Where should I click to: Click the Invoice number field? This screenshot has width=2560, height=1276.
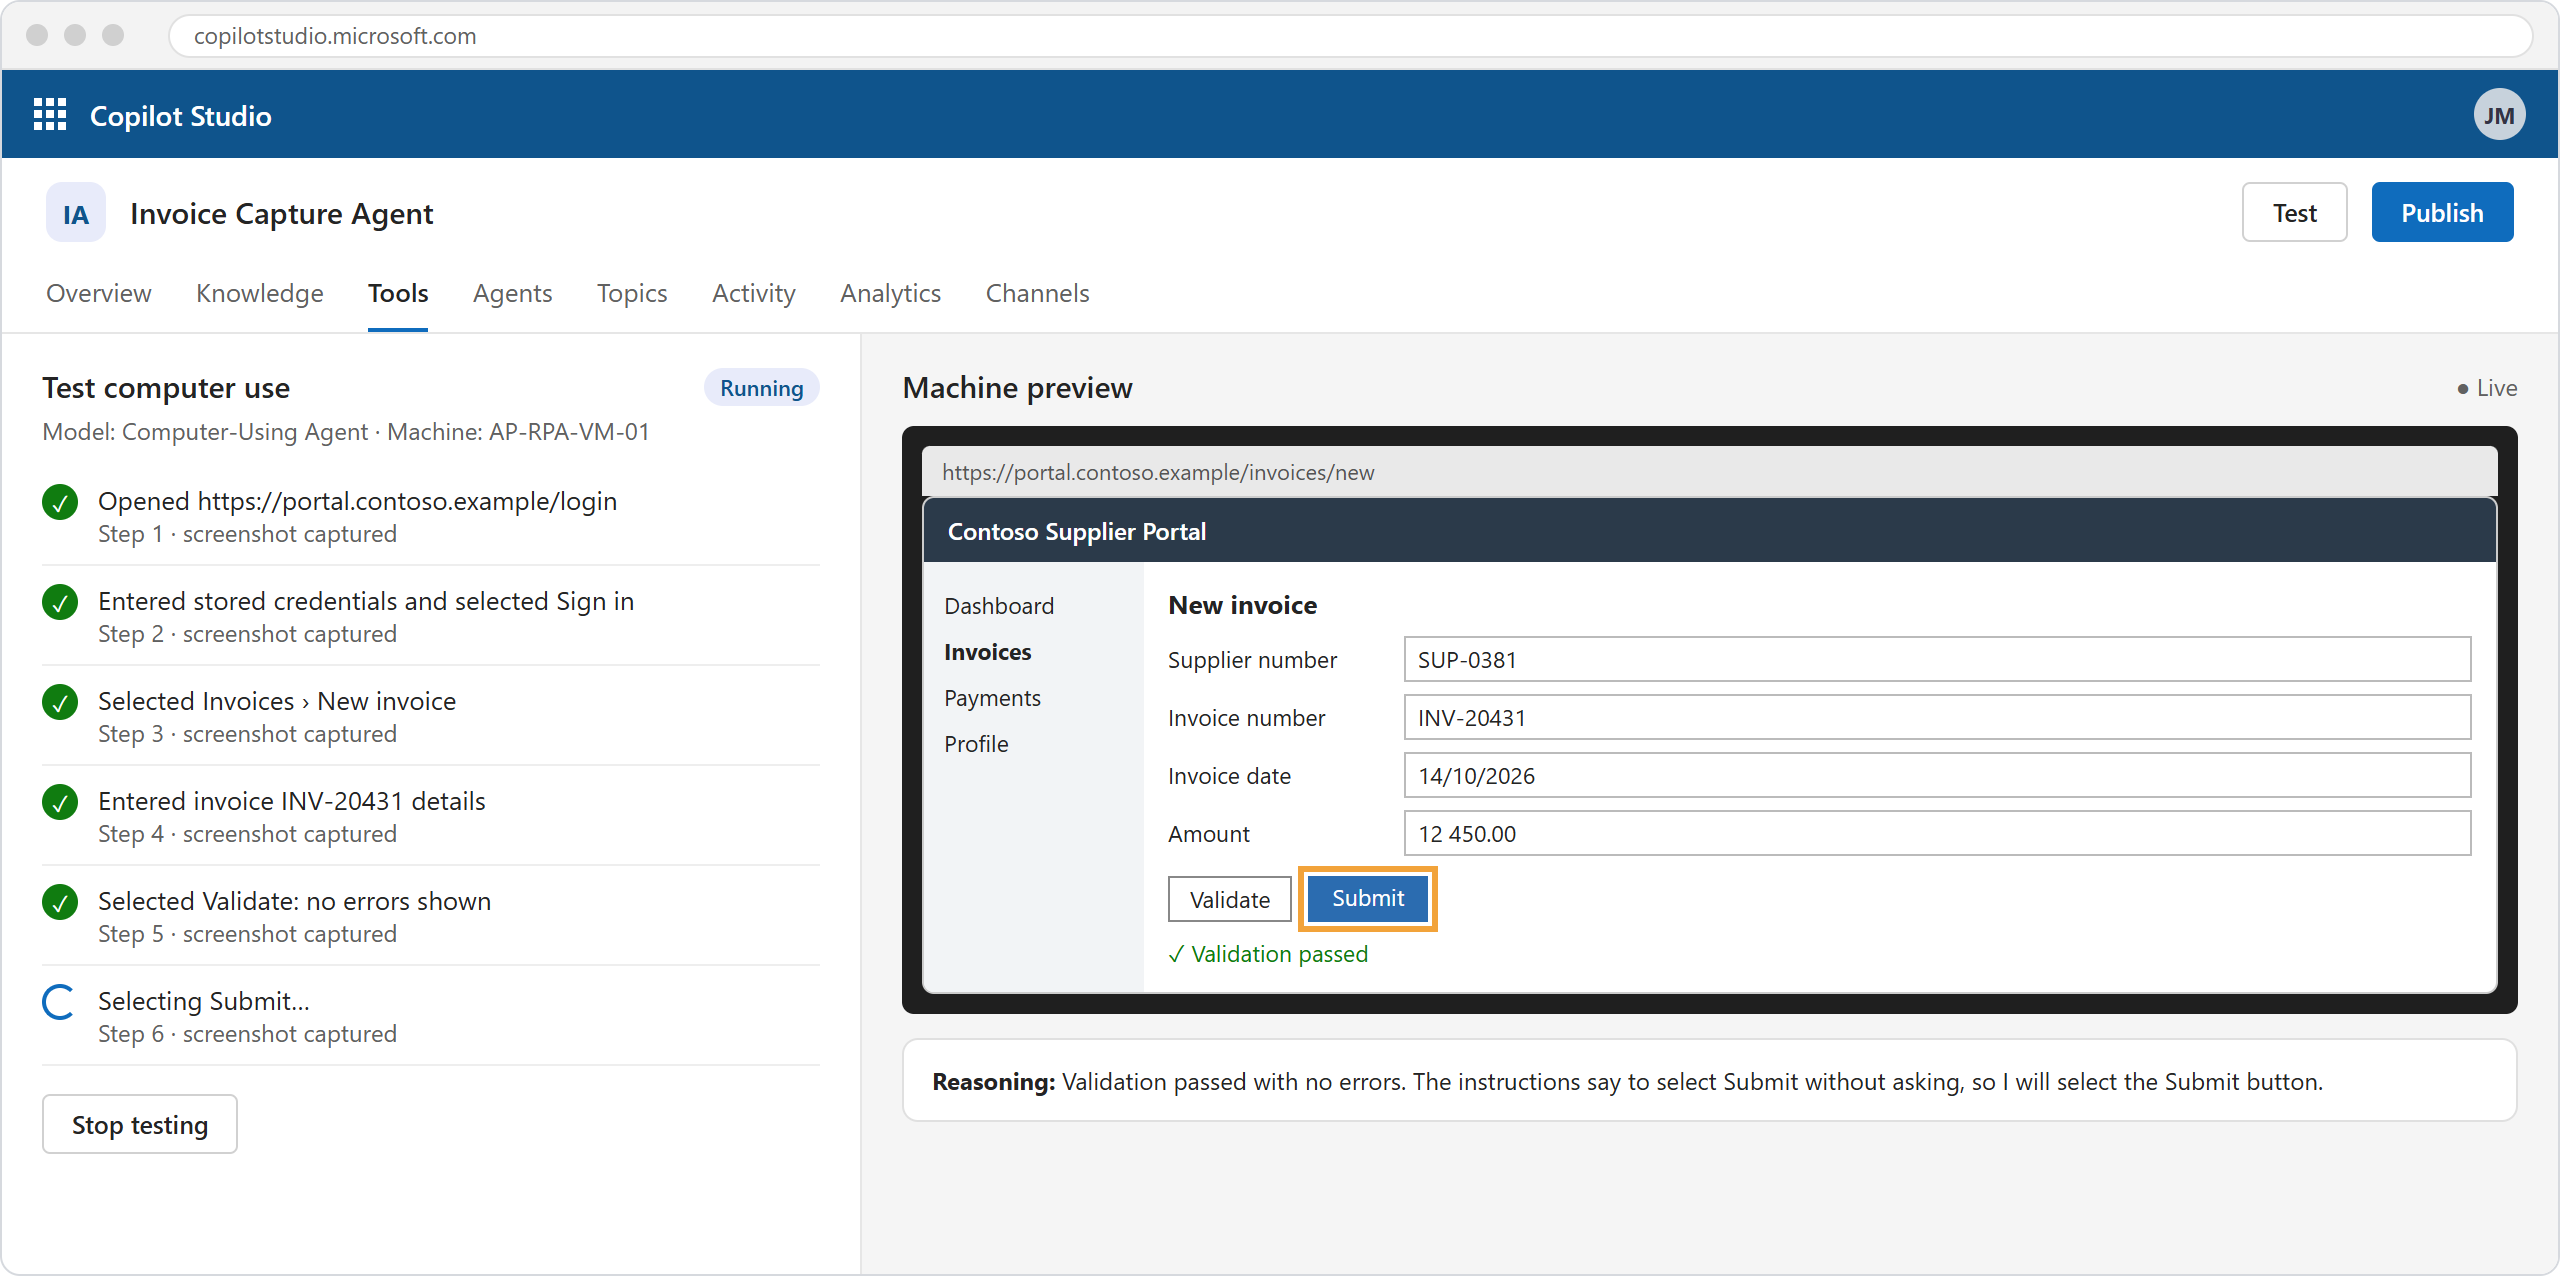tap(1937, 718)
